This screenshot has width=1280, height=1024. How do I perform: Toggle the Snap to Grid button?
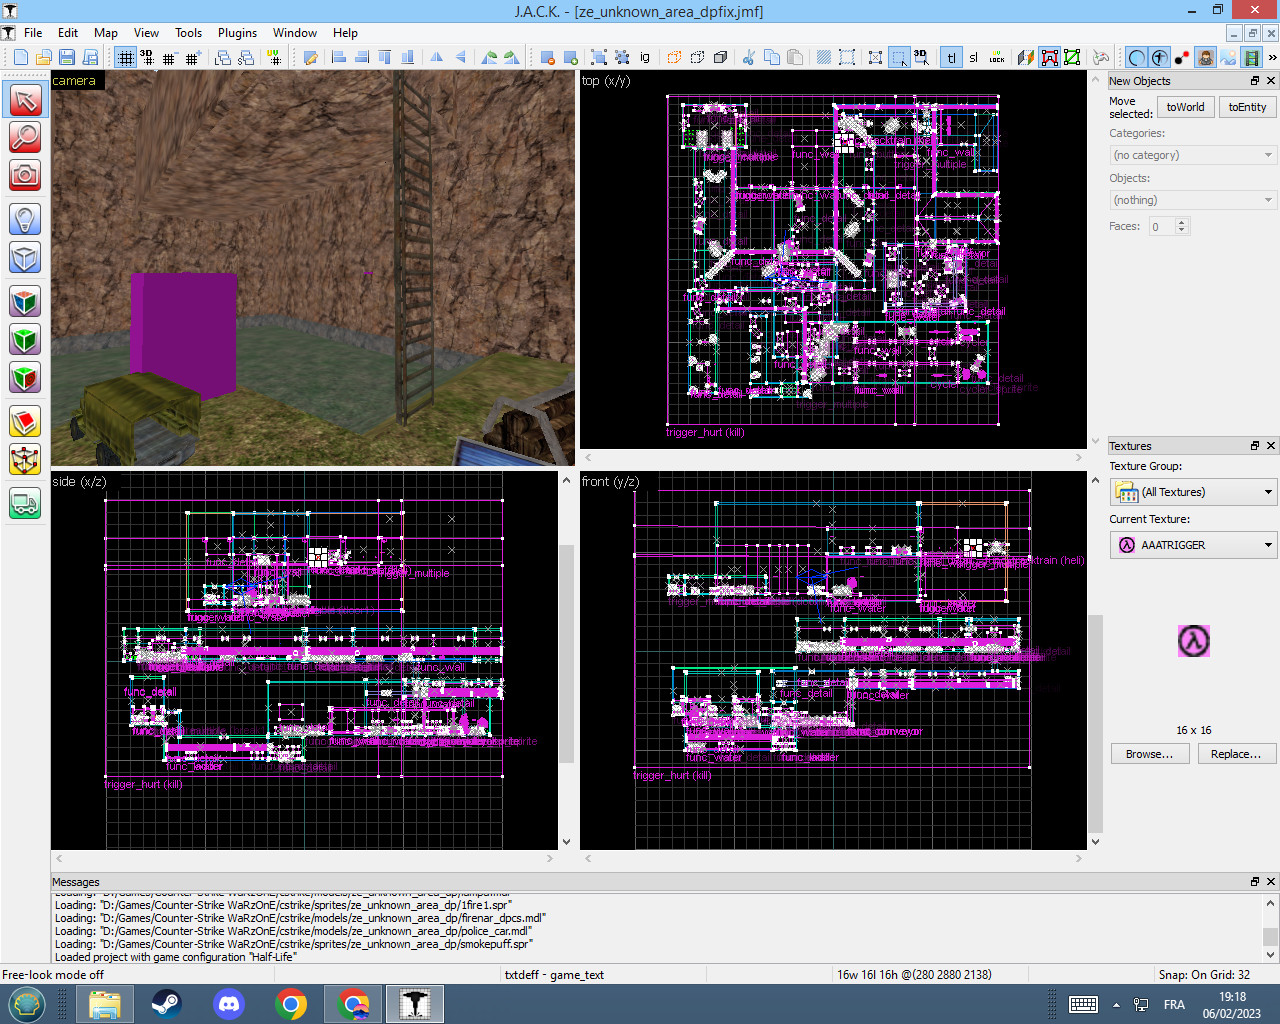(125, 57)
